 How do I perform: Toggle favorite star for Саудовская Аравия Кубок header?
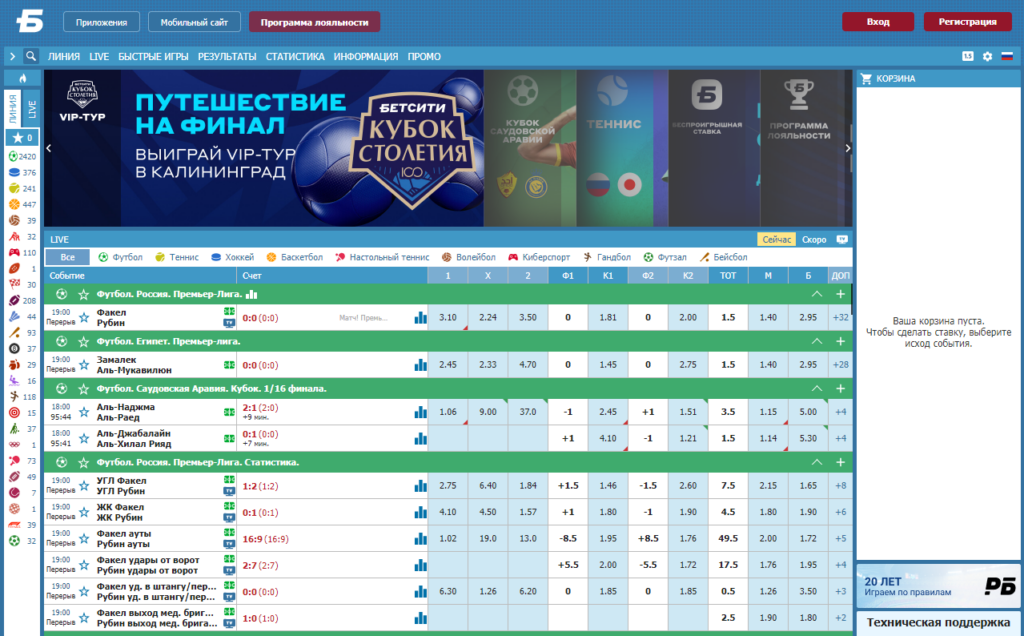click(x=84, y=389)
